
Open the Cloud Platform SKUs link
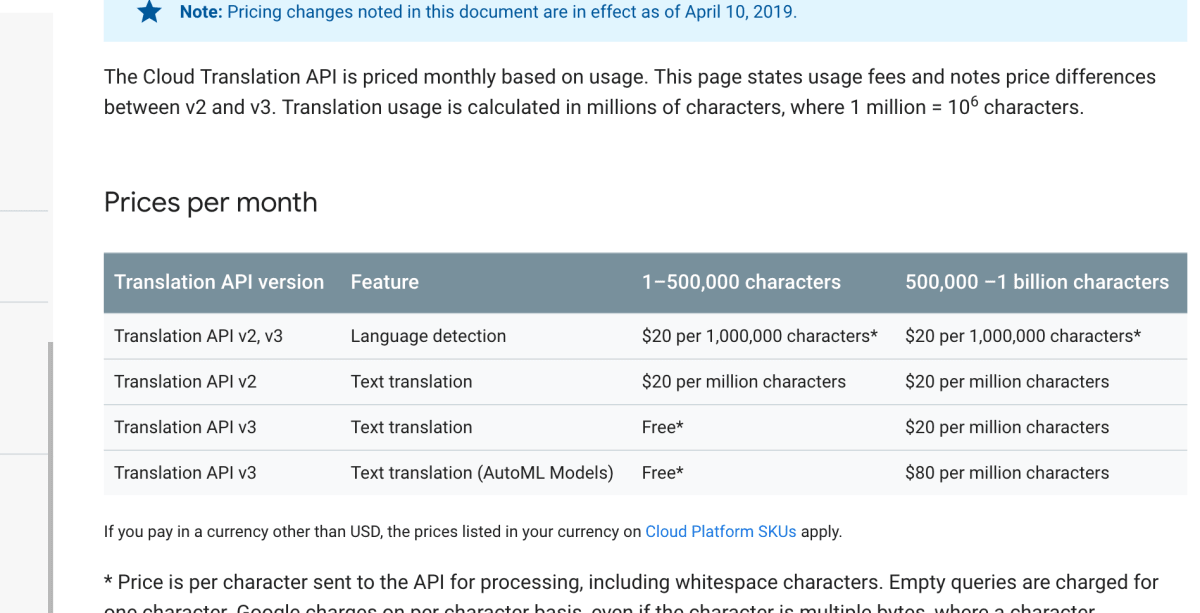point(721,532)
